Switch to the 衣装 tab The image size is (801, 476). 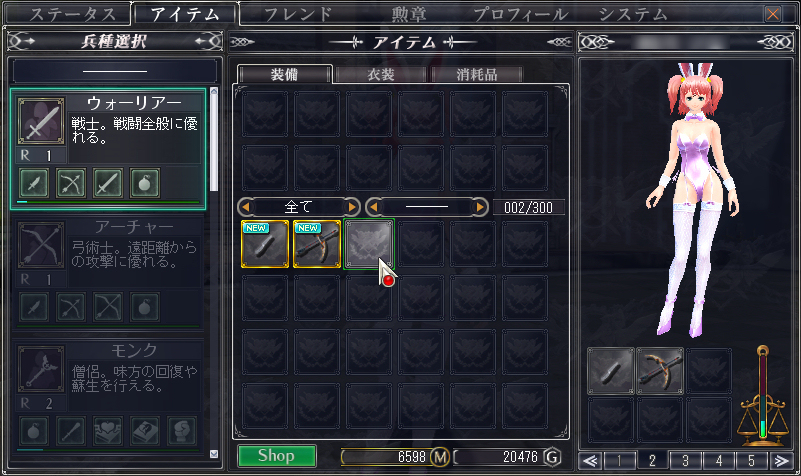pyautogui.click(x=381, y=75)
